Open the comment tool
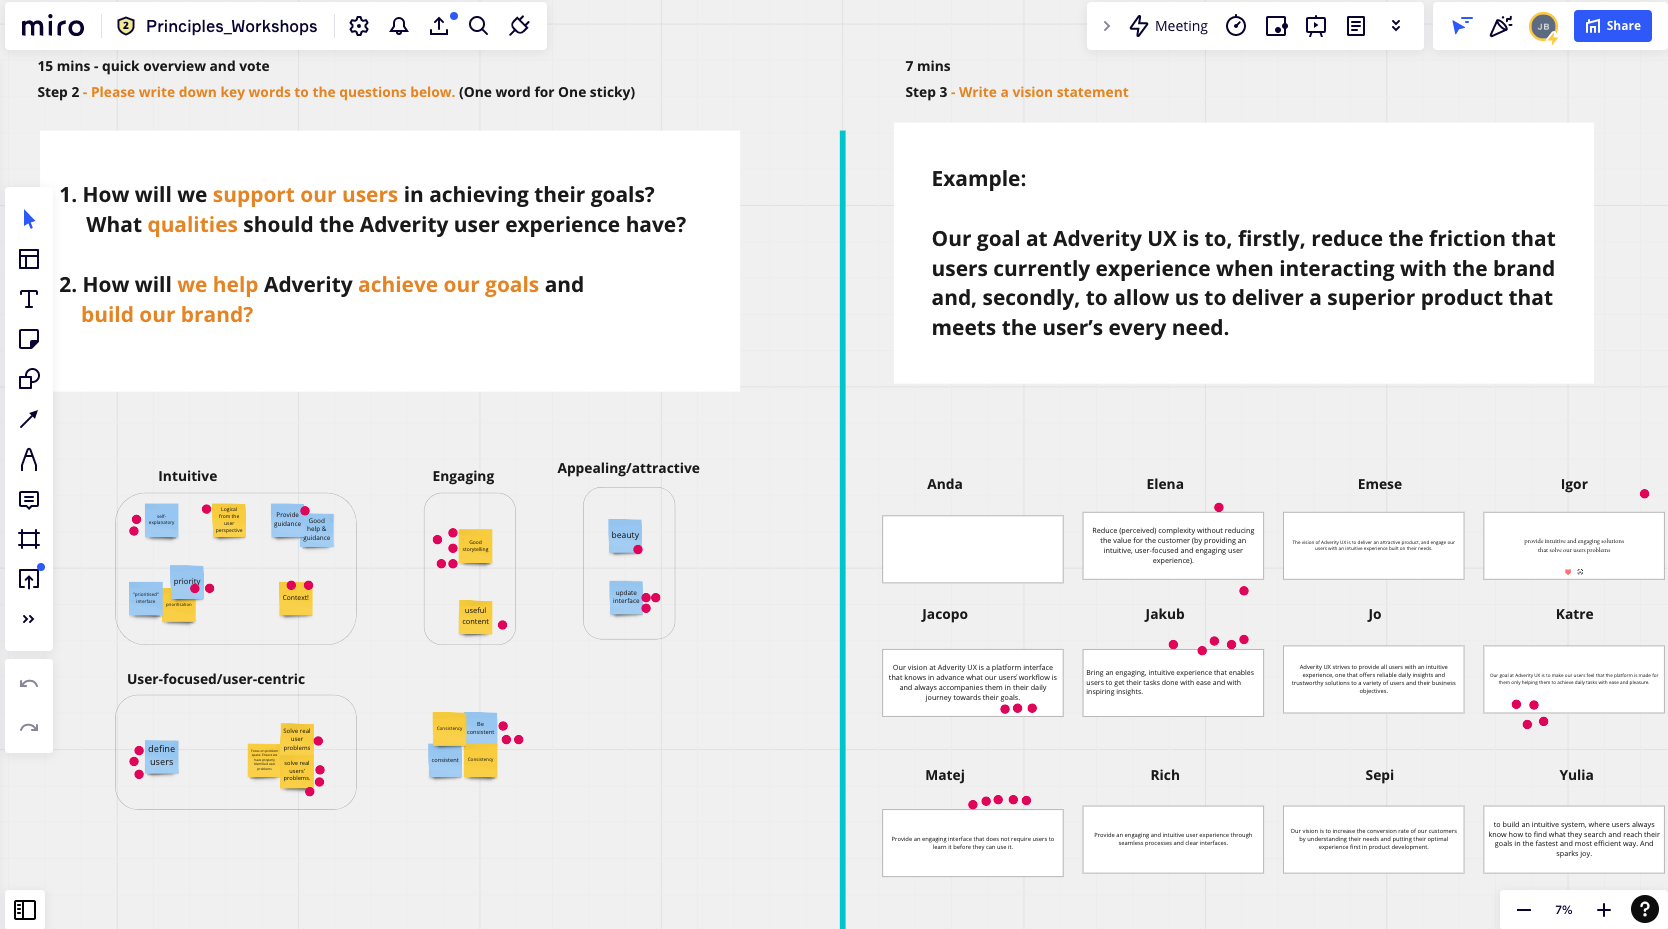This screenshot has height=929, width=1668. tap(29, 499)
